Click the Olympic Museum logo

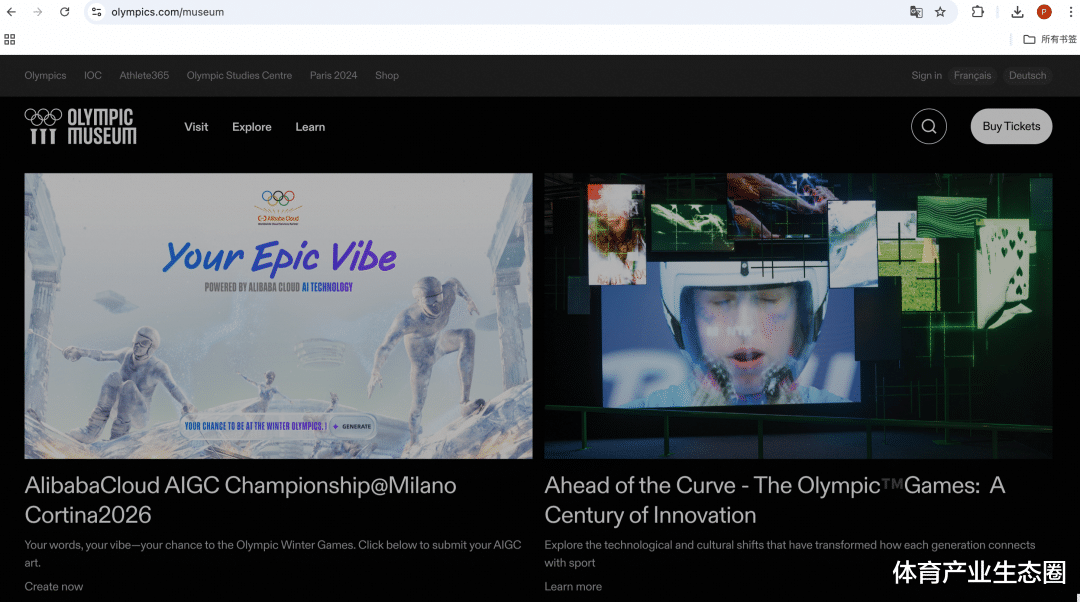click(x=81, y=126)
